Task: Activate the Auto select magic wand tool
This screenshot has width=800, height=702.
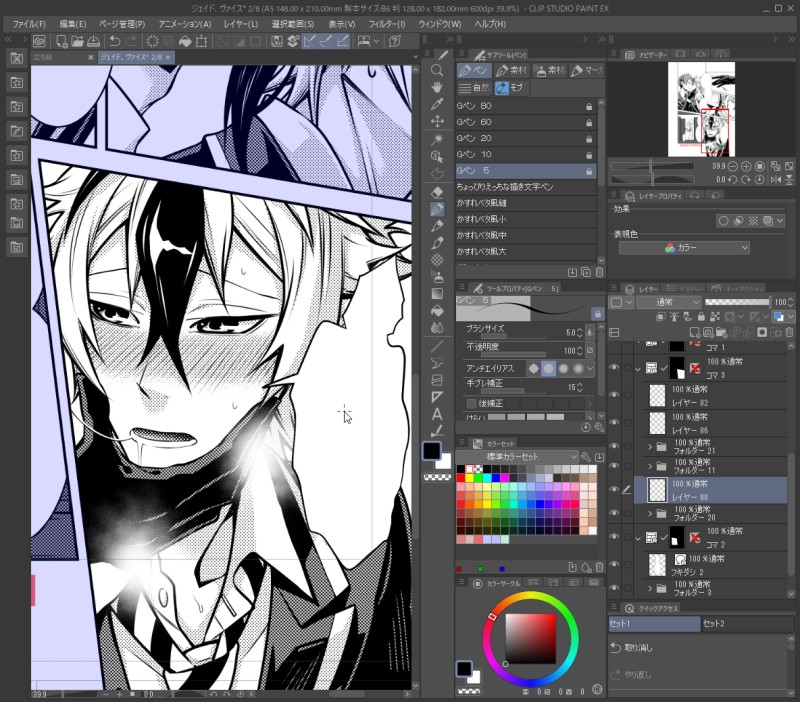Action: click(x=437, y=139)
